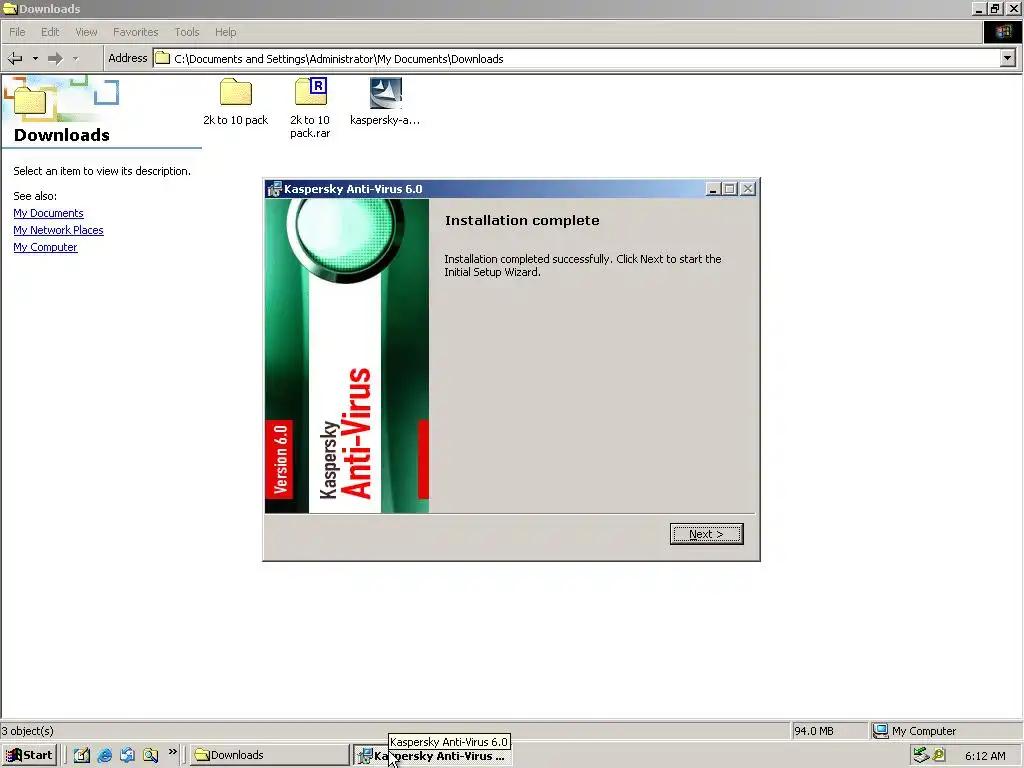Follow the My Network Places link
1024x768 pixels.
click(x=58, y=230)
